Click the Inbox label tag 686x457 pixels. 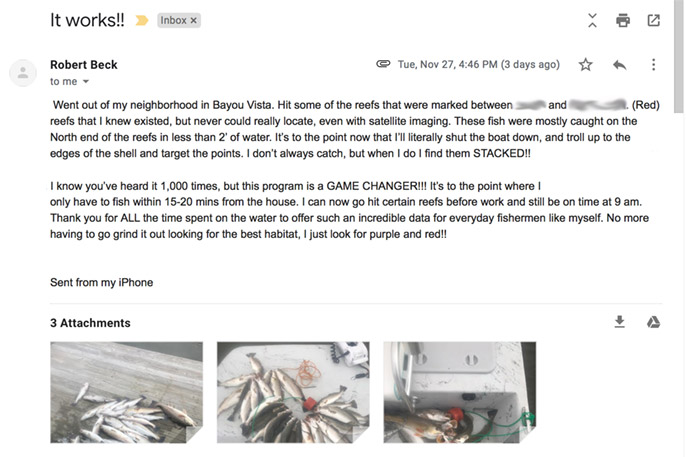173,21
